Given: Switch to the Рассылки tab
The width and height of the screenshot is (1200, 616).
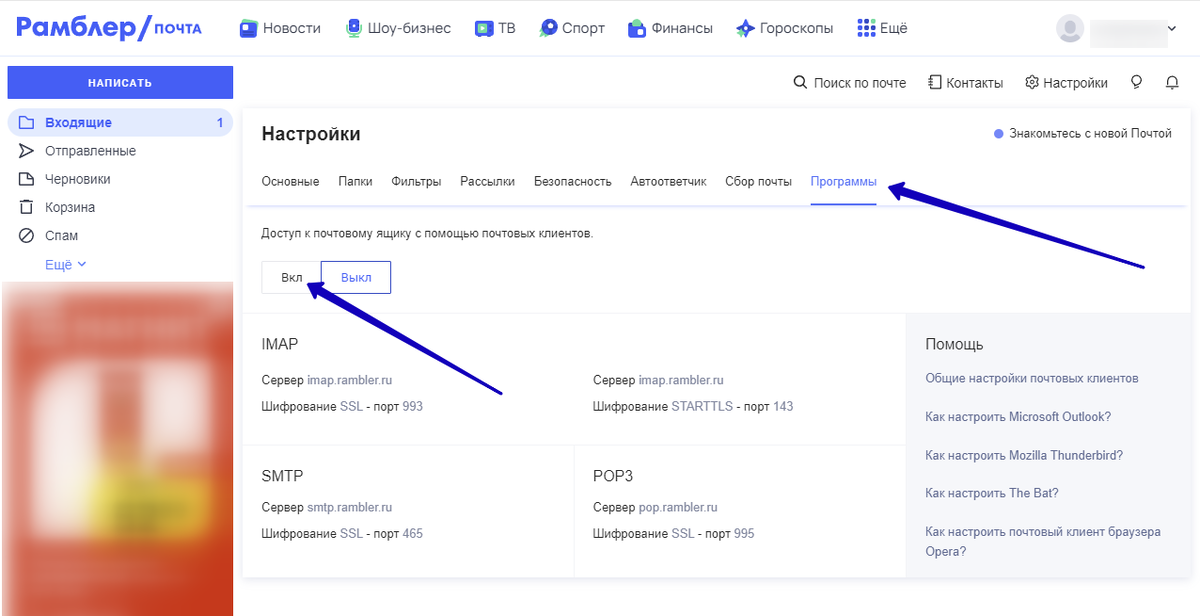Looking at the screenshot, I should click(x=487, y=182).
